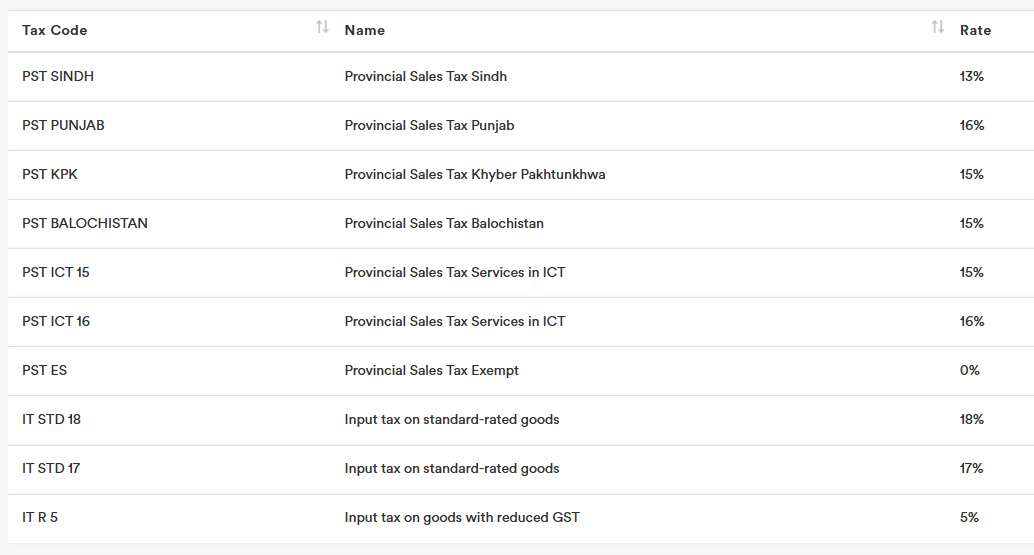Viewport: 1034px width, 555px height.
Task: Click the 0% rate value
Action: tap(969, 370)
